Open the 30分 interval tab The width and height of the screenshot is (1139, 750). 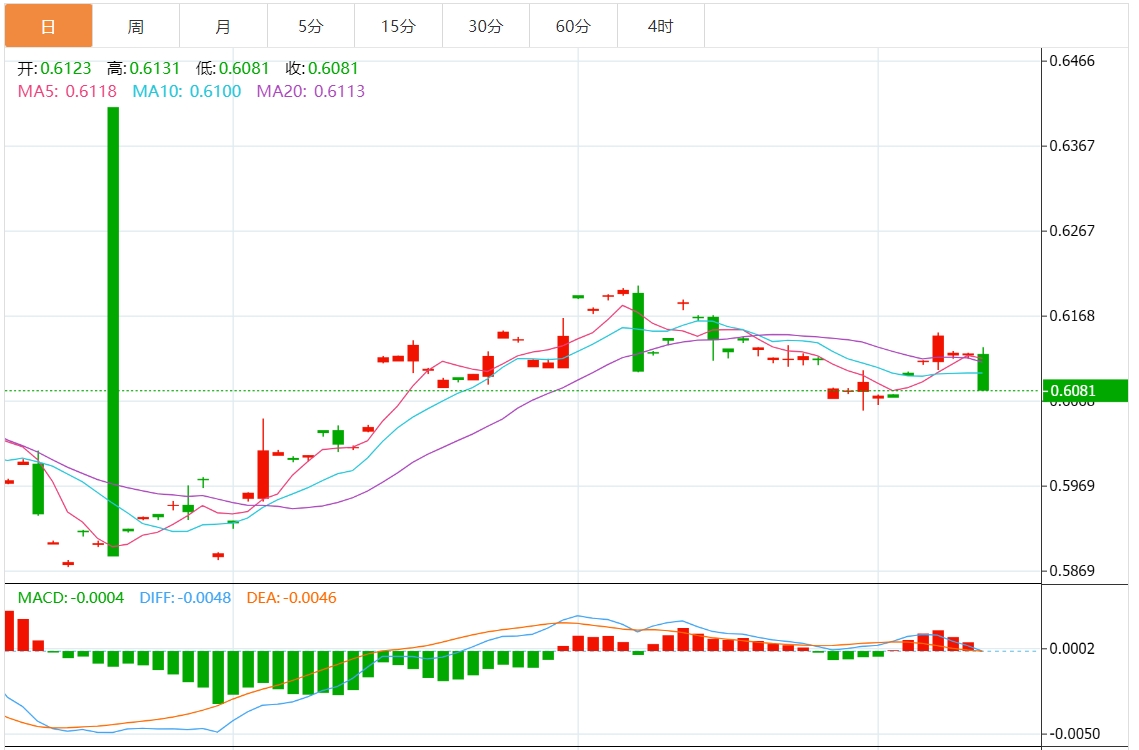click(486, 26)
